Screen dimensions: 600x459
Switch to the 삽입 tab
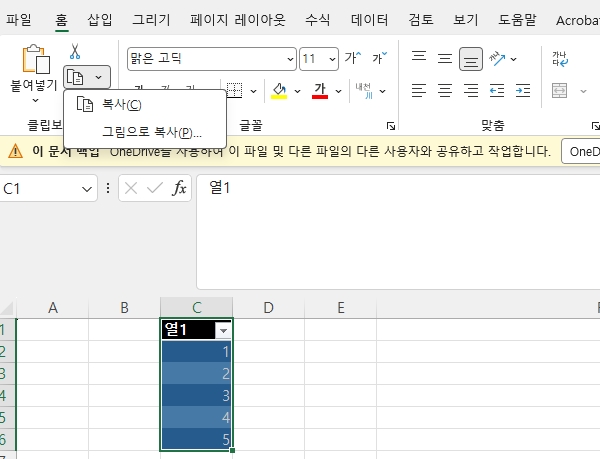coord(100,20)
